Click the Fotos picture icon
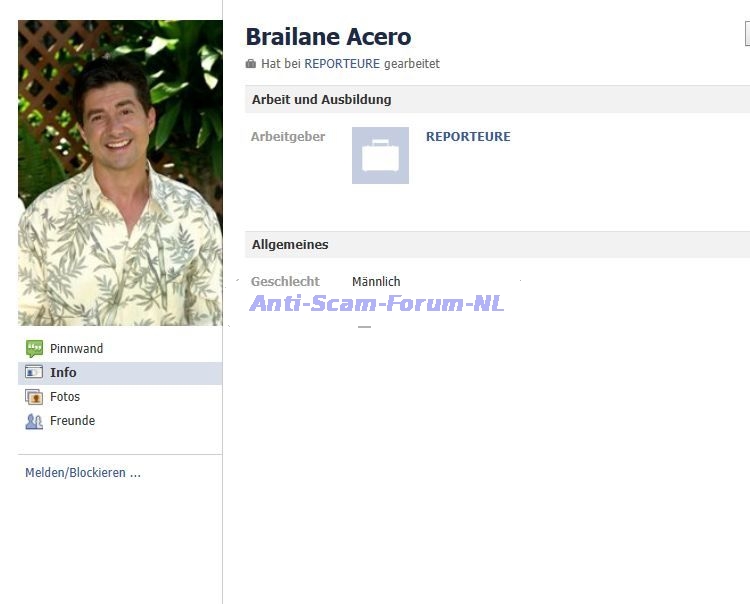Image resolution: width=750 pixels, height=604 pixels. [34, 397]
